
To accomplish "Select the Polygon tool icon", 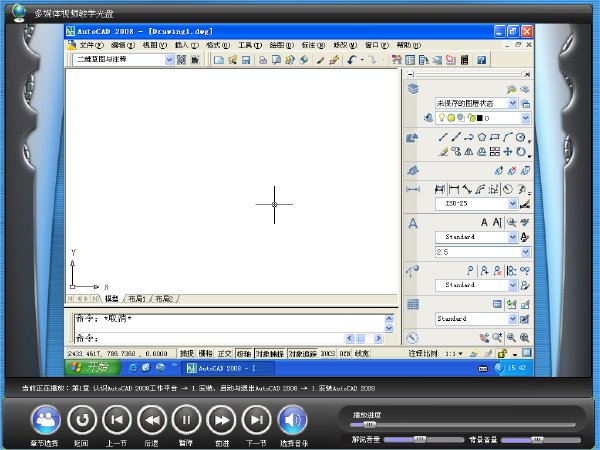I will (482, 137).
